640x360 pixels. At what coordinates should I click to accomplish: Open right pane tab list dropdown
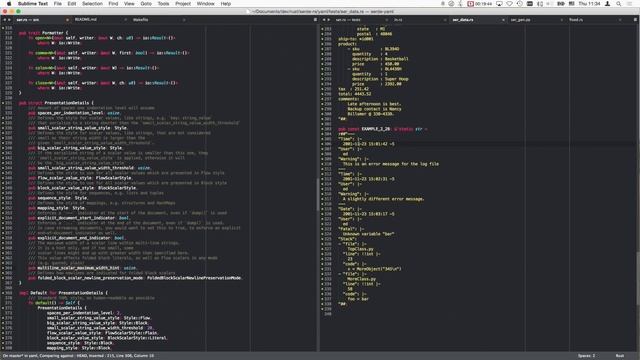pyautogui.click(x=636, y=20)
